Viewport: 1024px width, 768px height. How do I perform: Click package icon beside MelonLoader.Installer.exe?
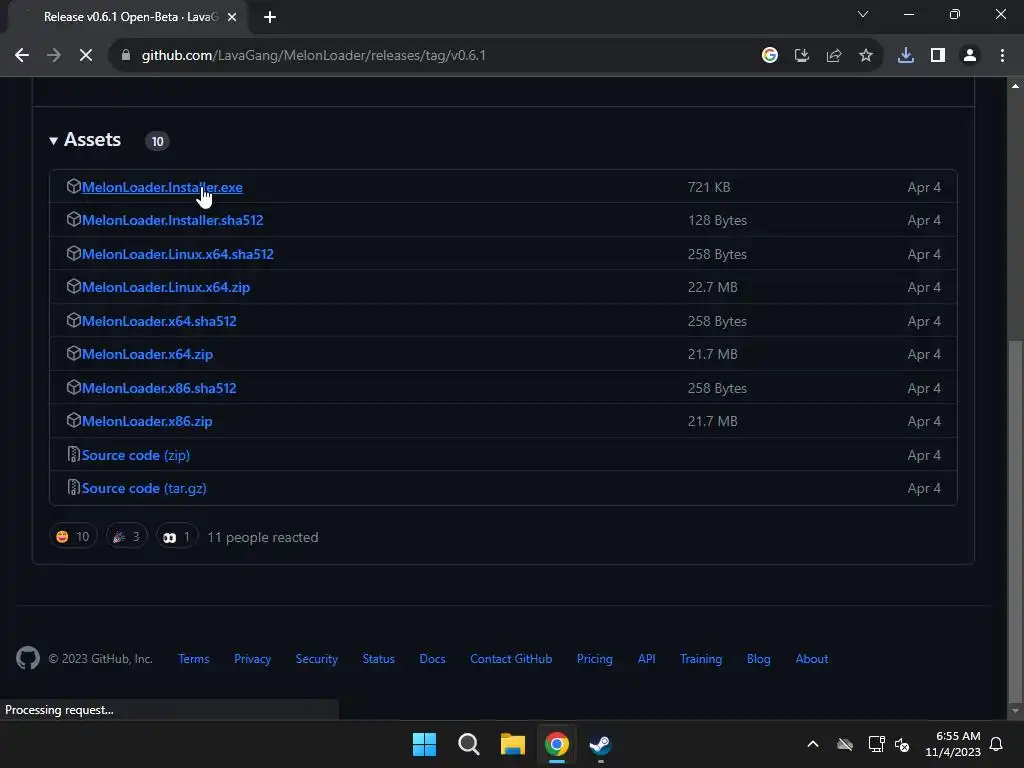coord(73,187)
